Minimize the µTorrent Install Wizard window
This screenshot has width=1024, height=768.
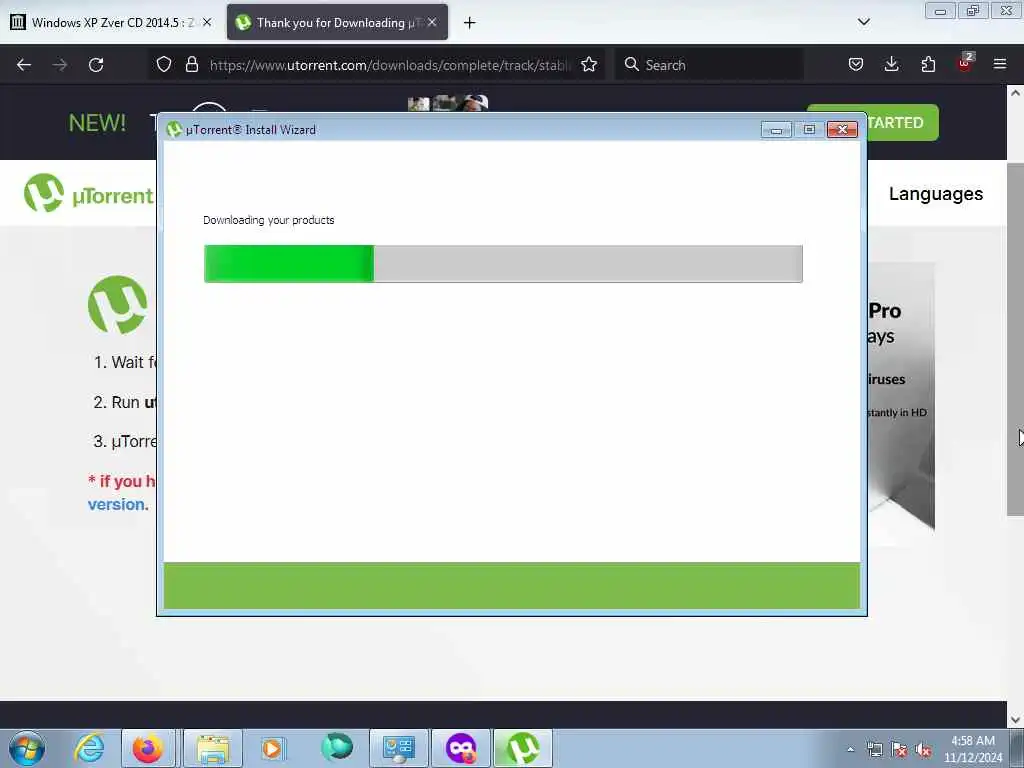pyautogui.click(x=776, y=130)
